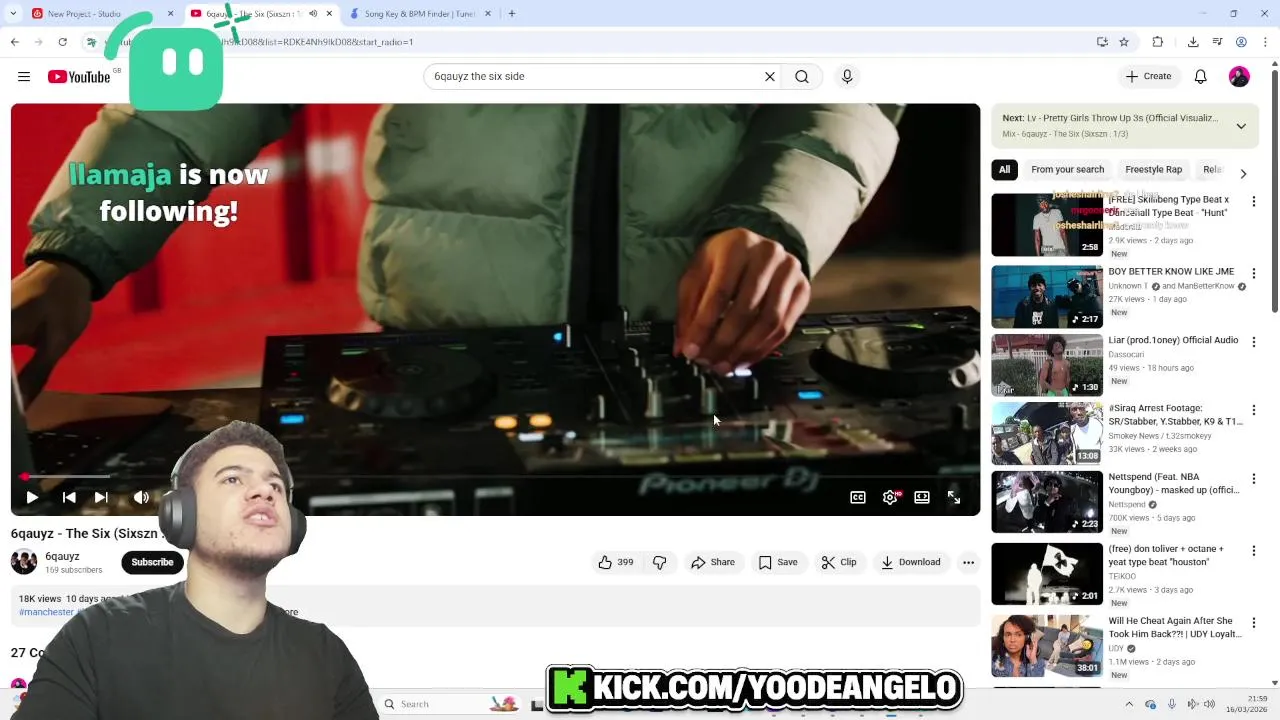This screenshot has width=1280, height=720.
Task: Open don toliver type beat houston title
Action: (1166, 555)
